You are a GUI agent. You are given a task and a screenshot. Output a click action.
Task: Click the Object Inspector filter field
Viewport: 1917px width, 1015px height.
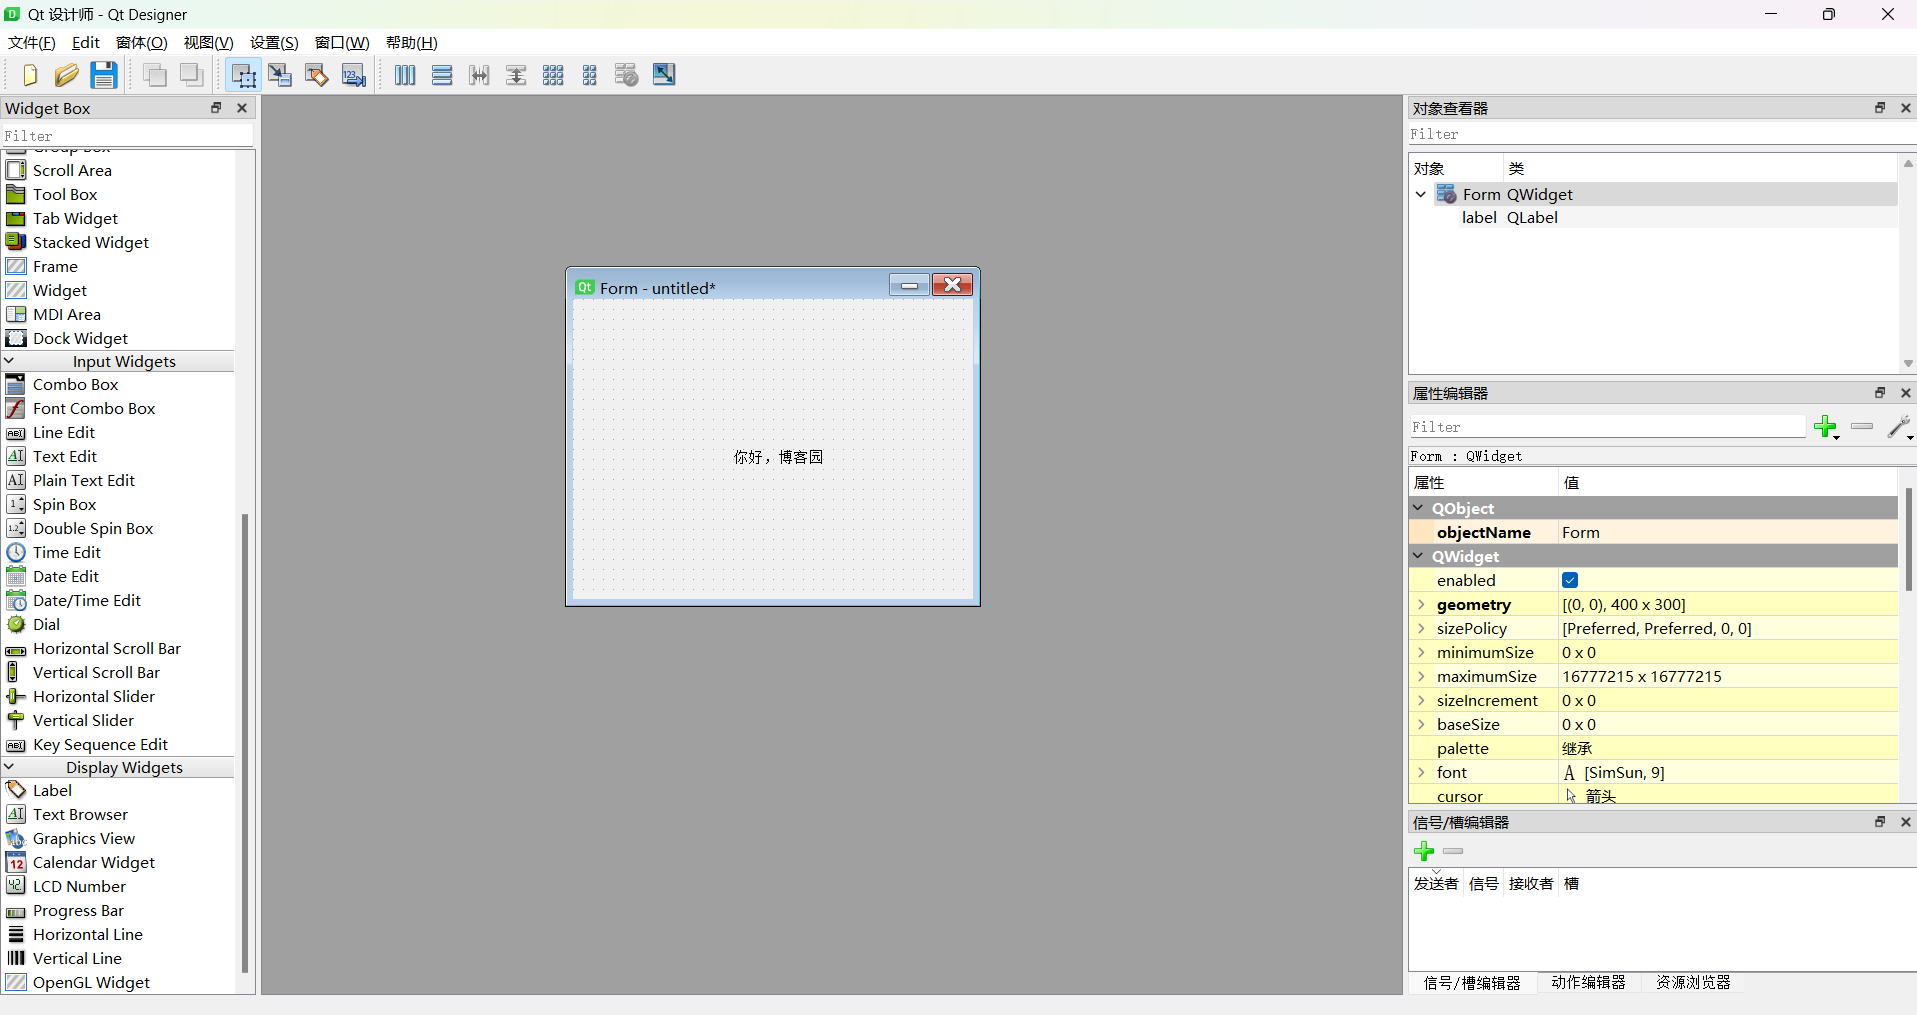click(x=1660, y=134)
